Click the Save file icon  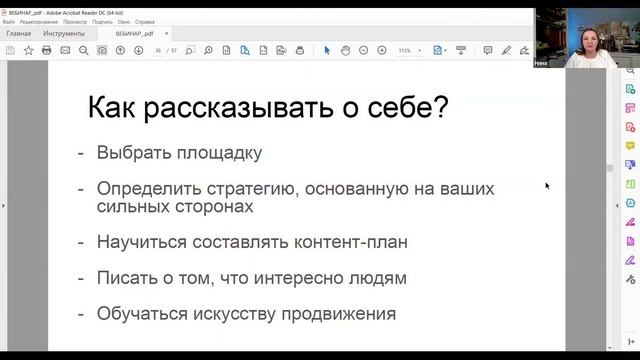(10, 50)
